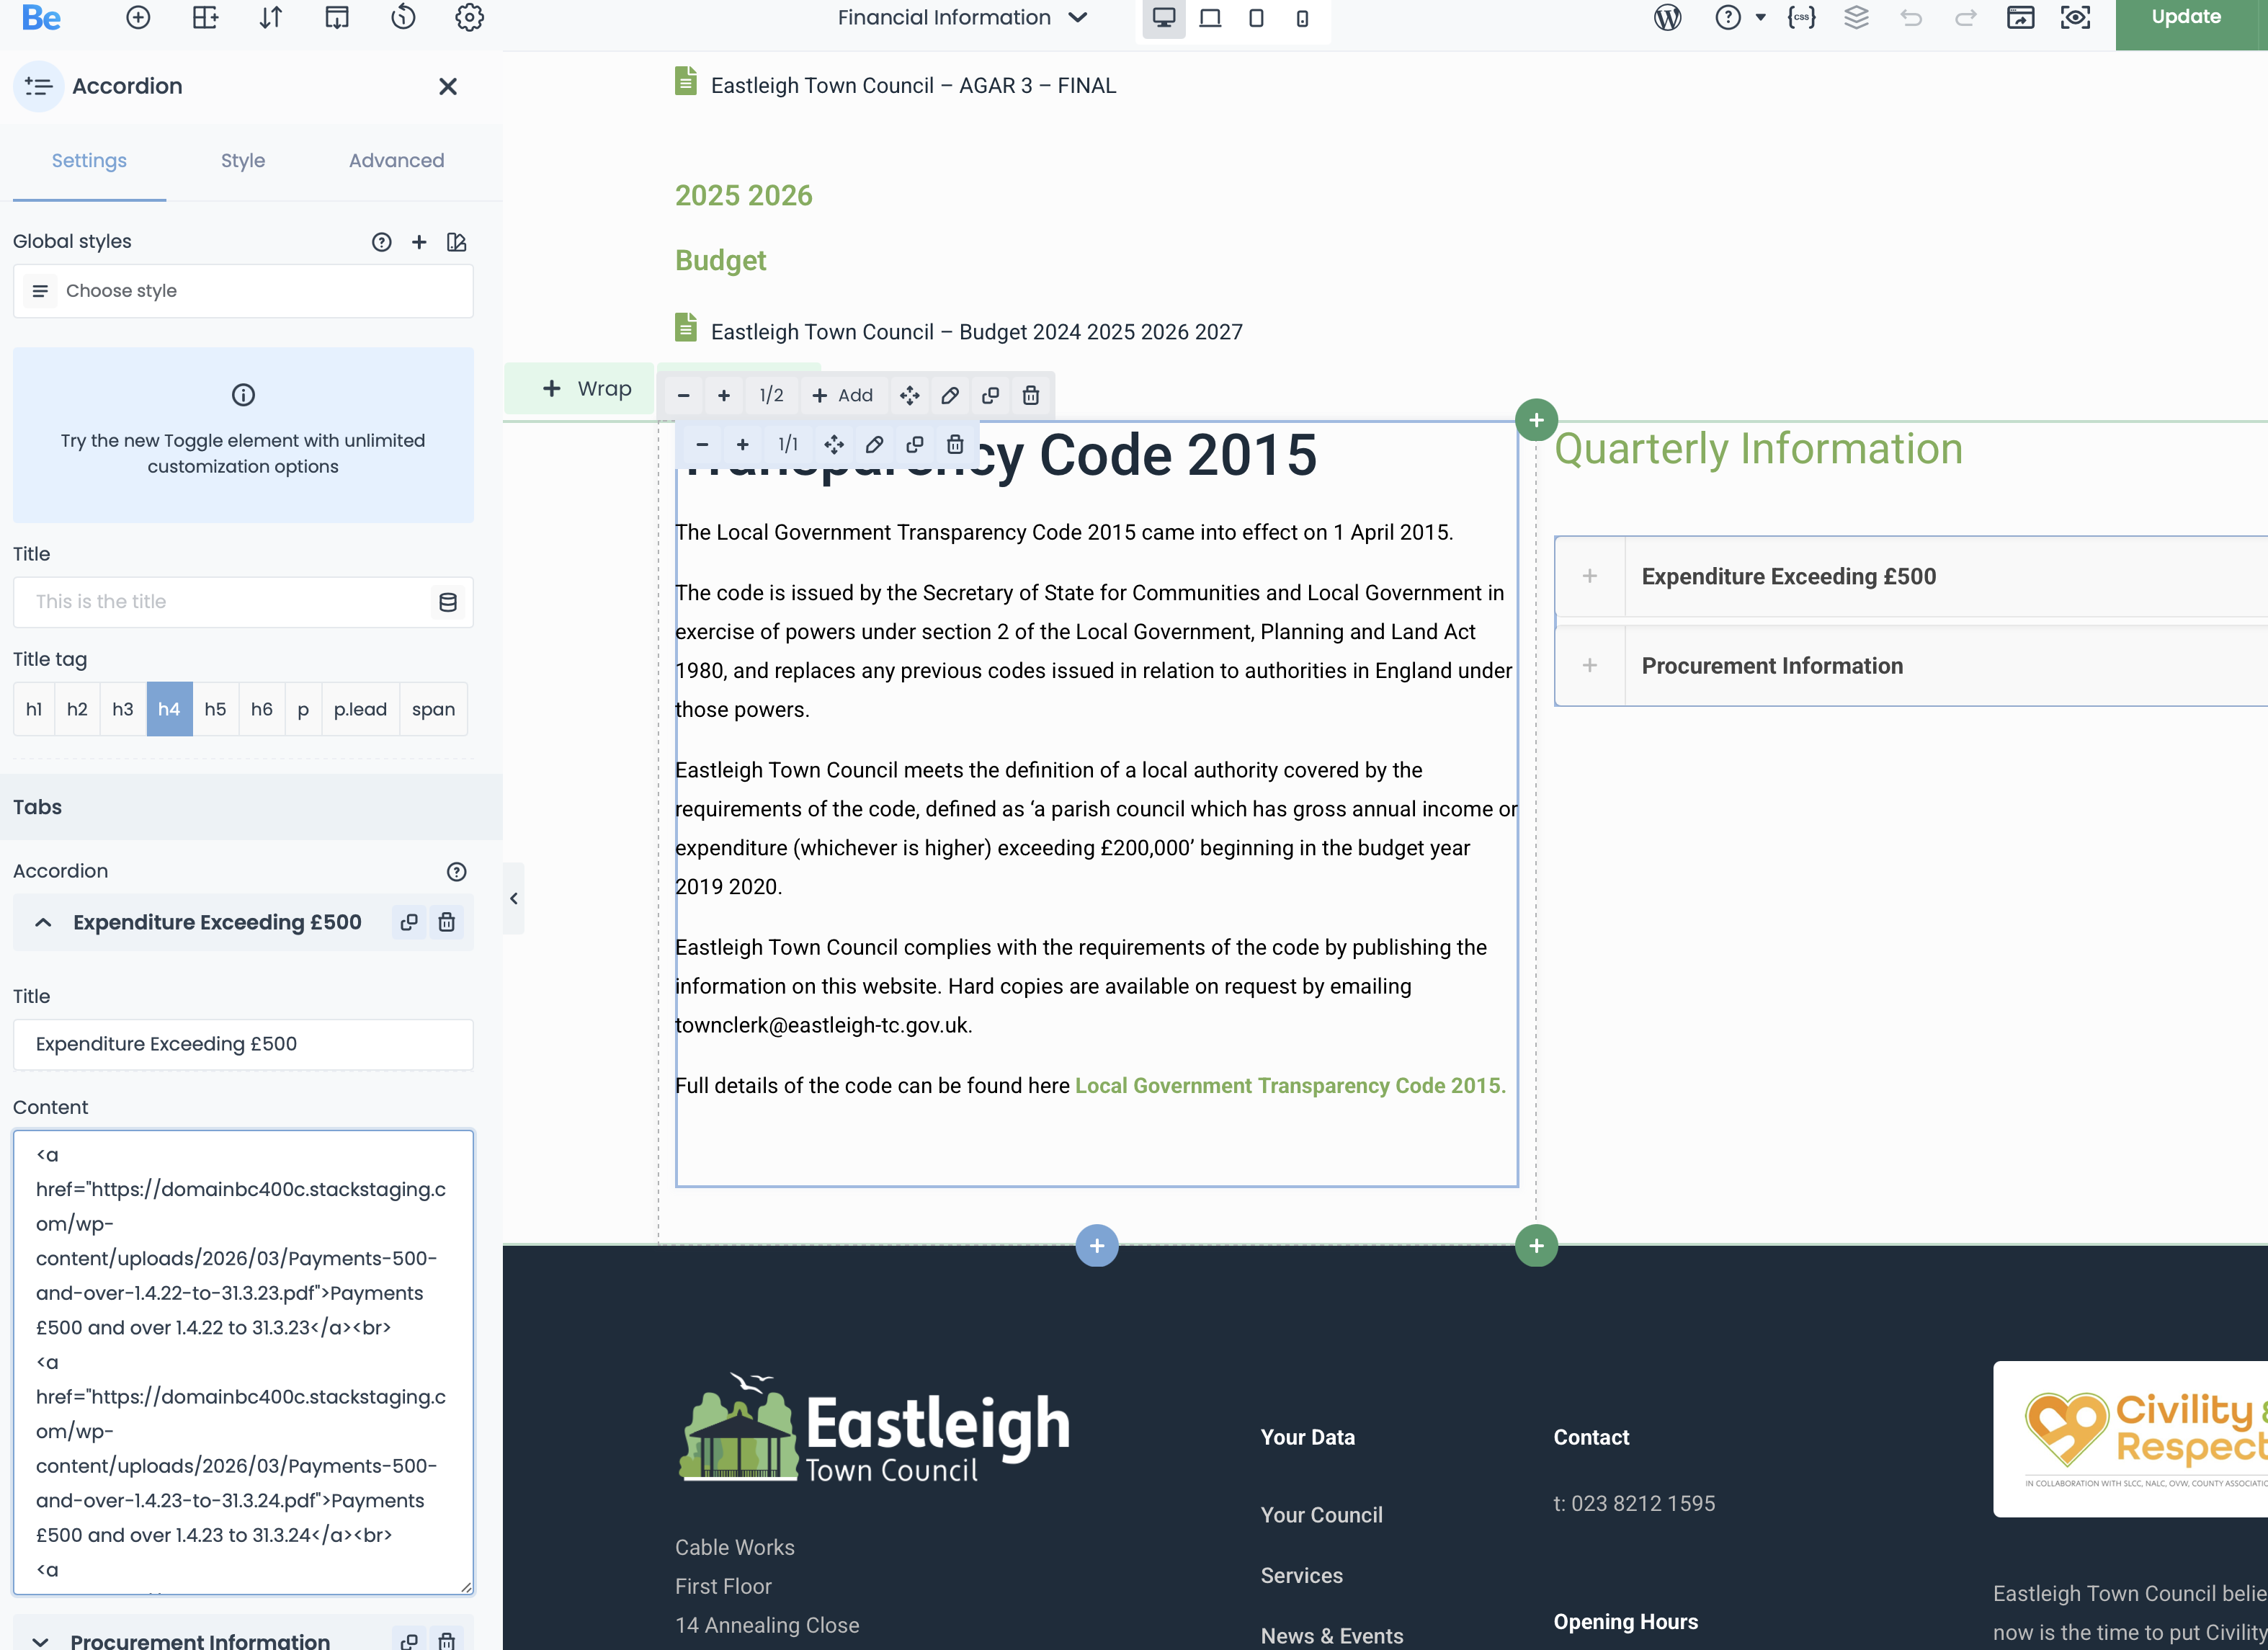Open Local Government Transparency Code 2015 link
The height and width of the screenshot is (1650, 2268).
coord(1289,1086)
